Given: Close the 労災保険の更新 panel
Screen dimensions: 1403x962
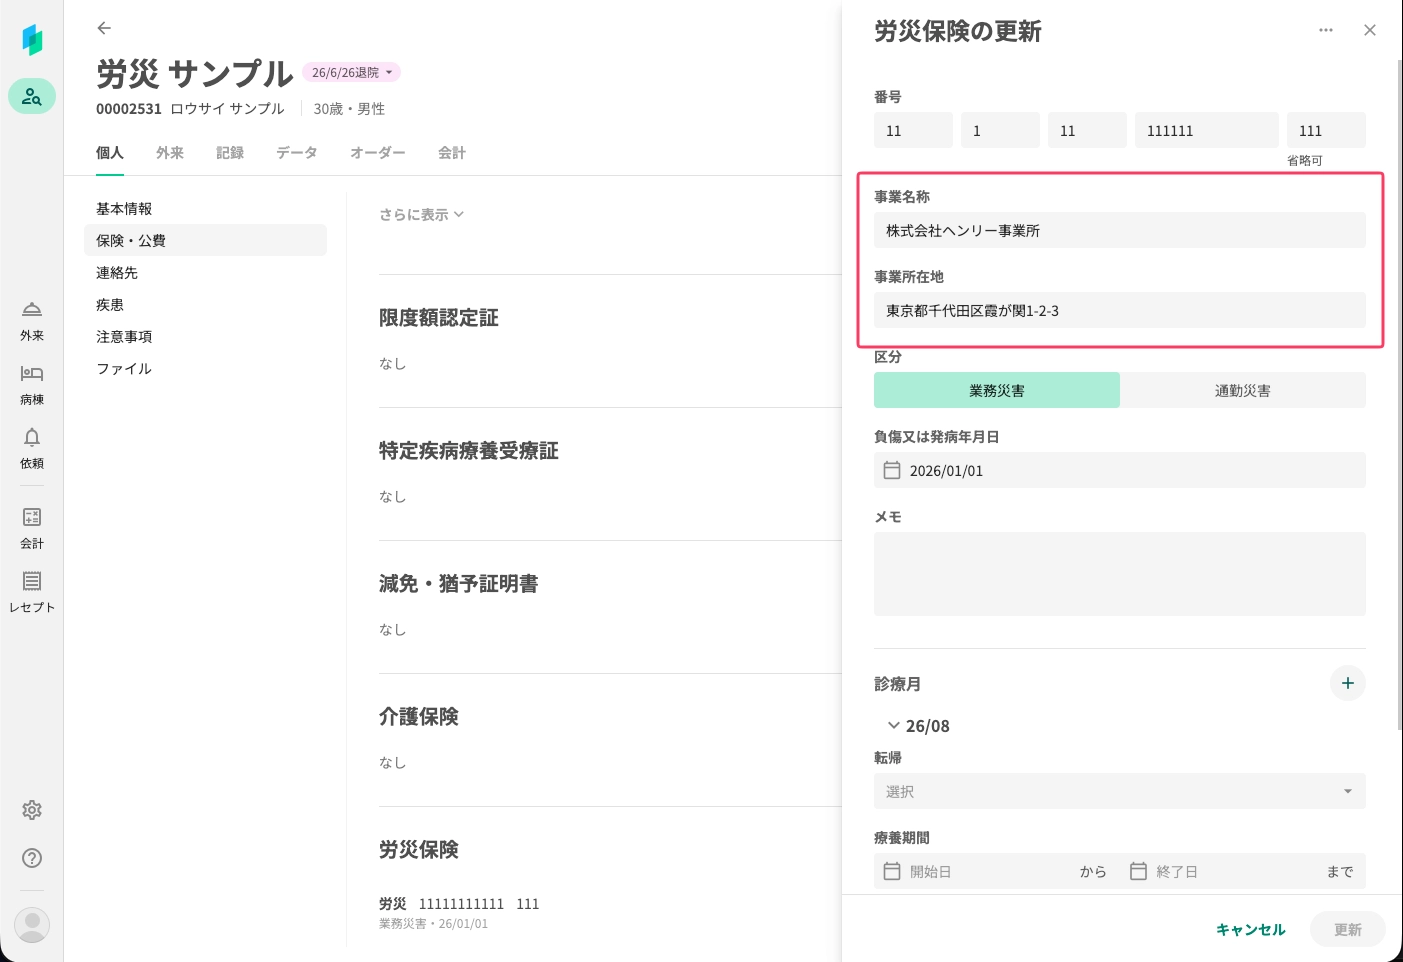Looking at the screenshot, I should point(1370,30).
